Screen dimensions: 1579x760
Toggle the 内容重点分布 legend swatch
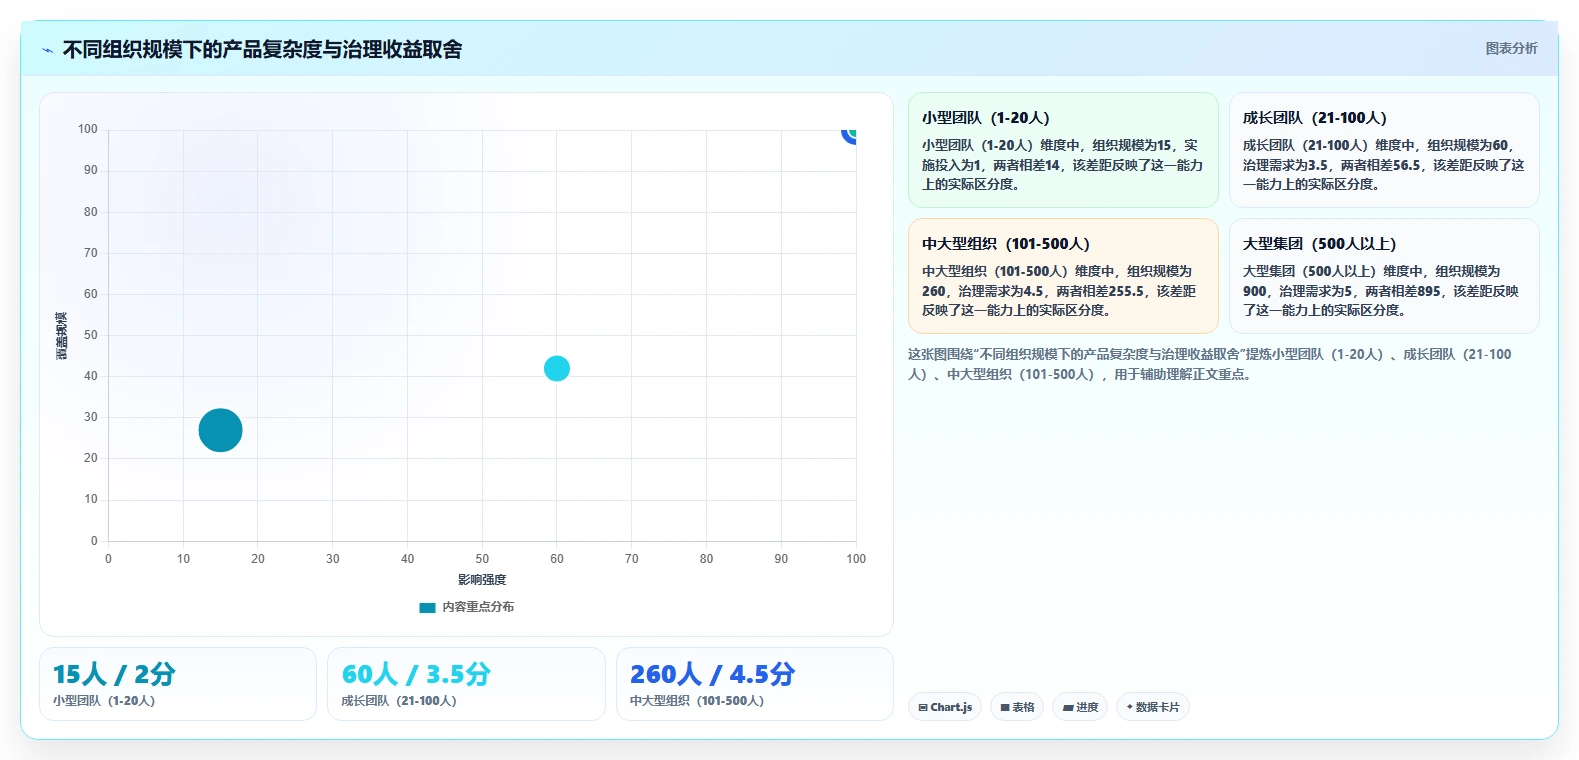[427, 607]
